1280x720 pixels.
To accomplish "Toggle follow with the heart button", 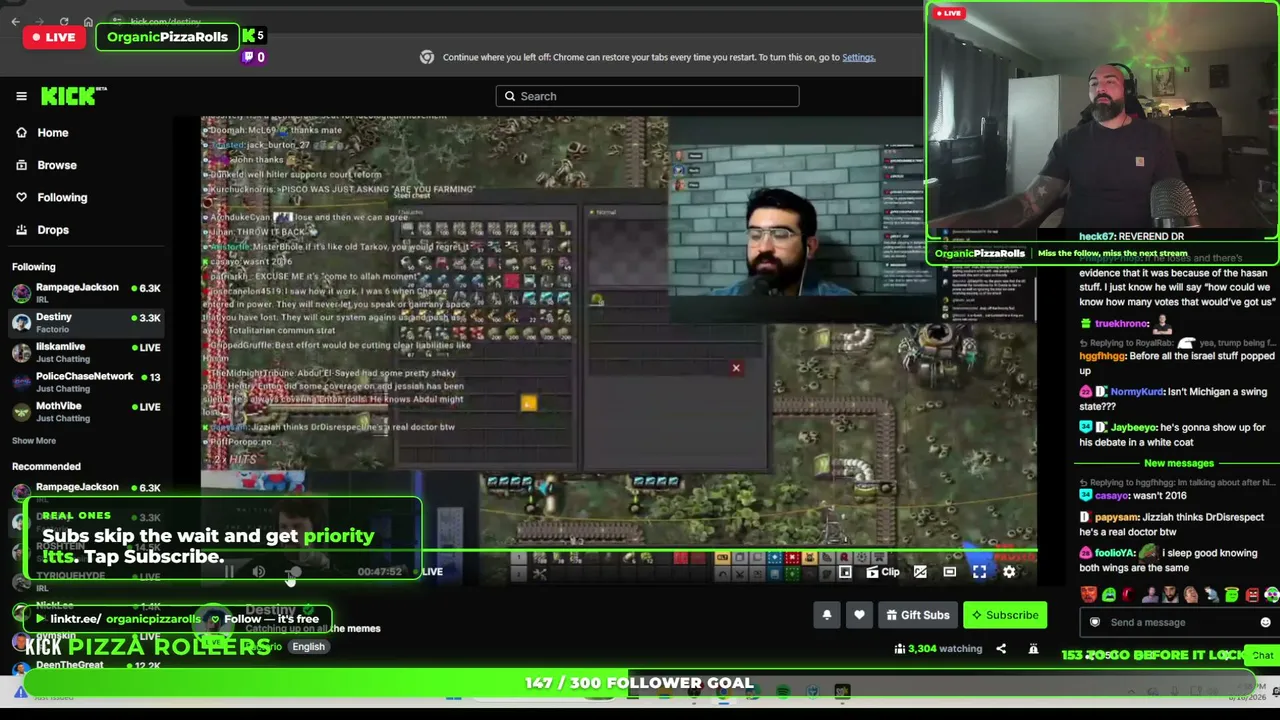I will (859, 615).
